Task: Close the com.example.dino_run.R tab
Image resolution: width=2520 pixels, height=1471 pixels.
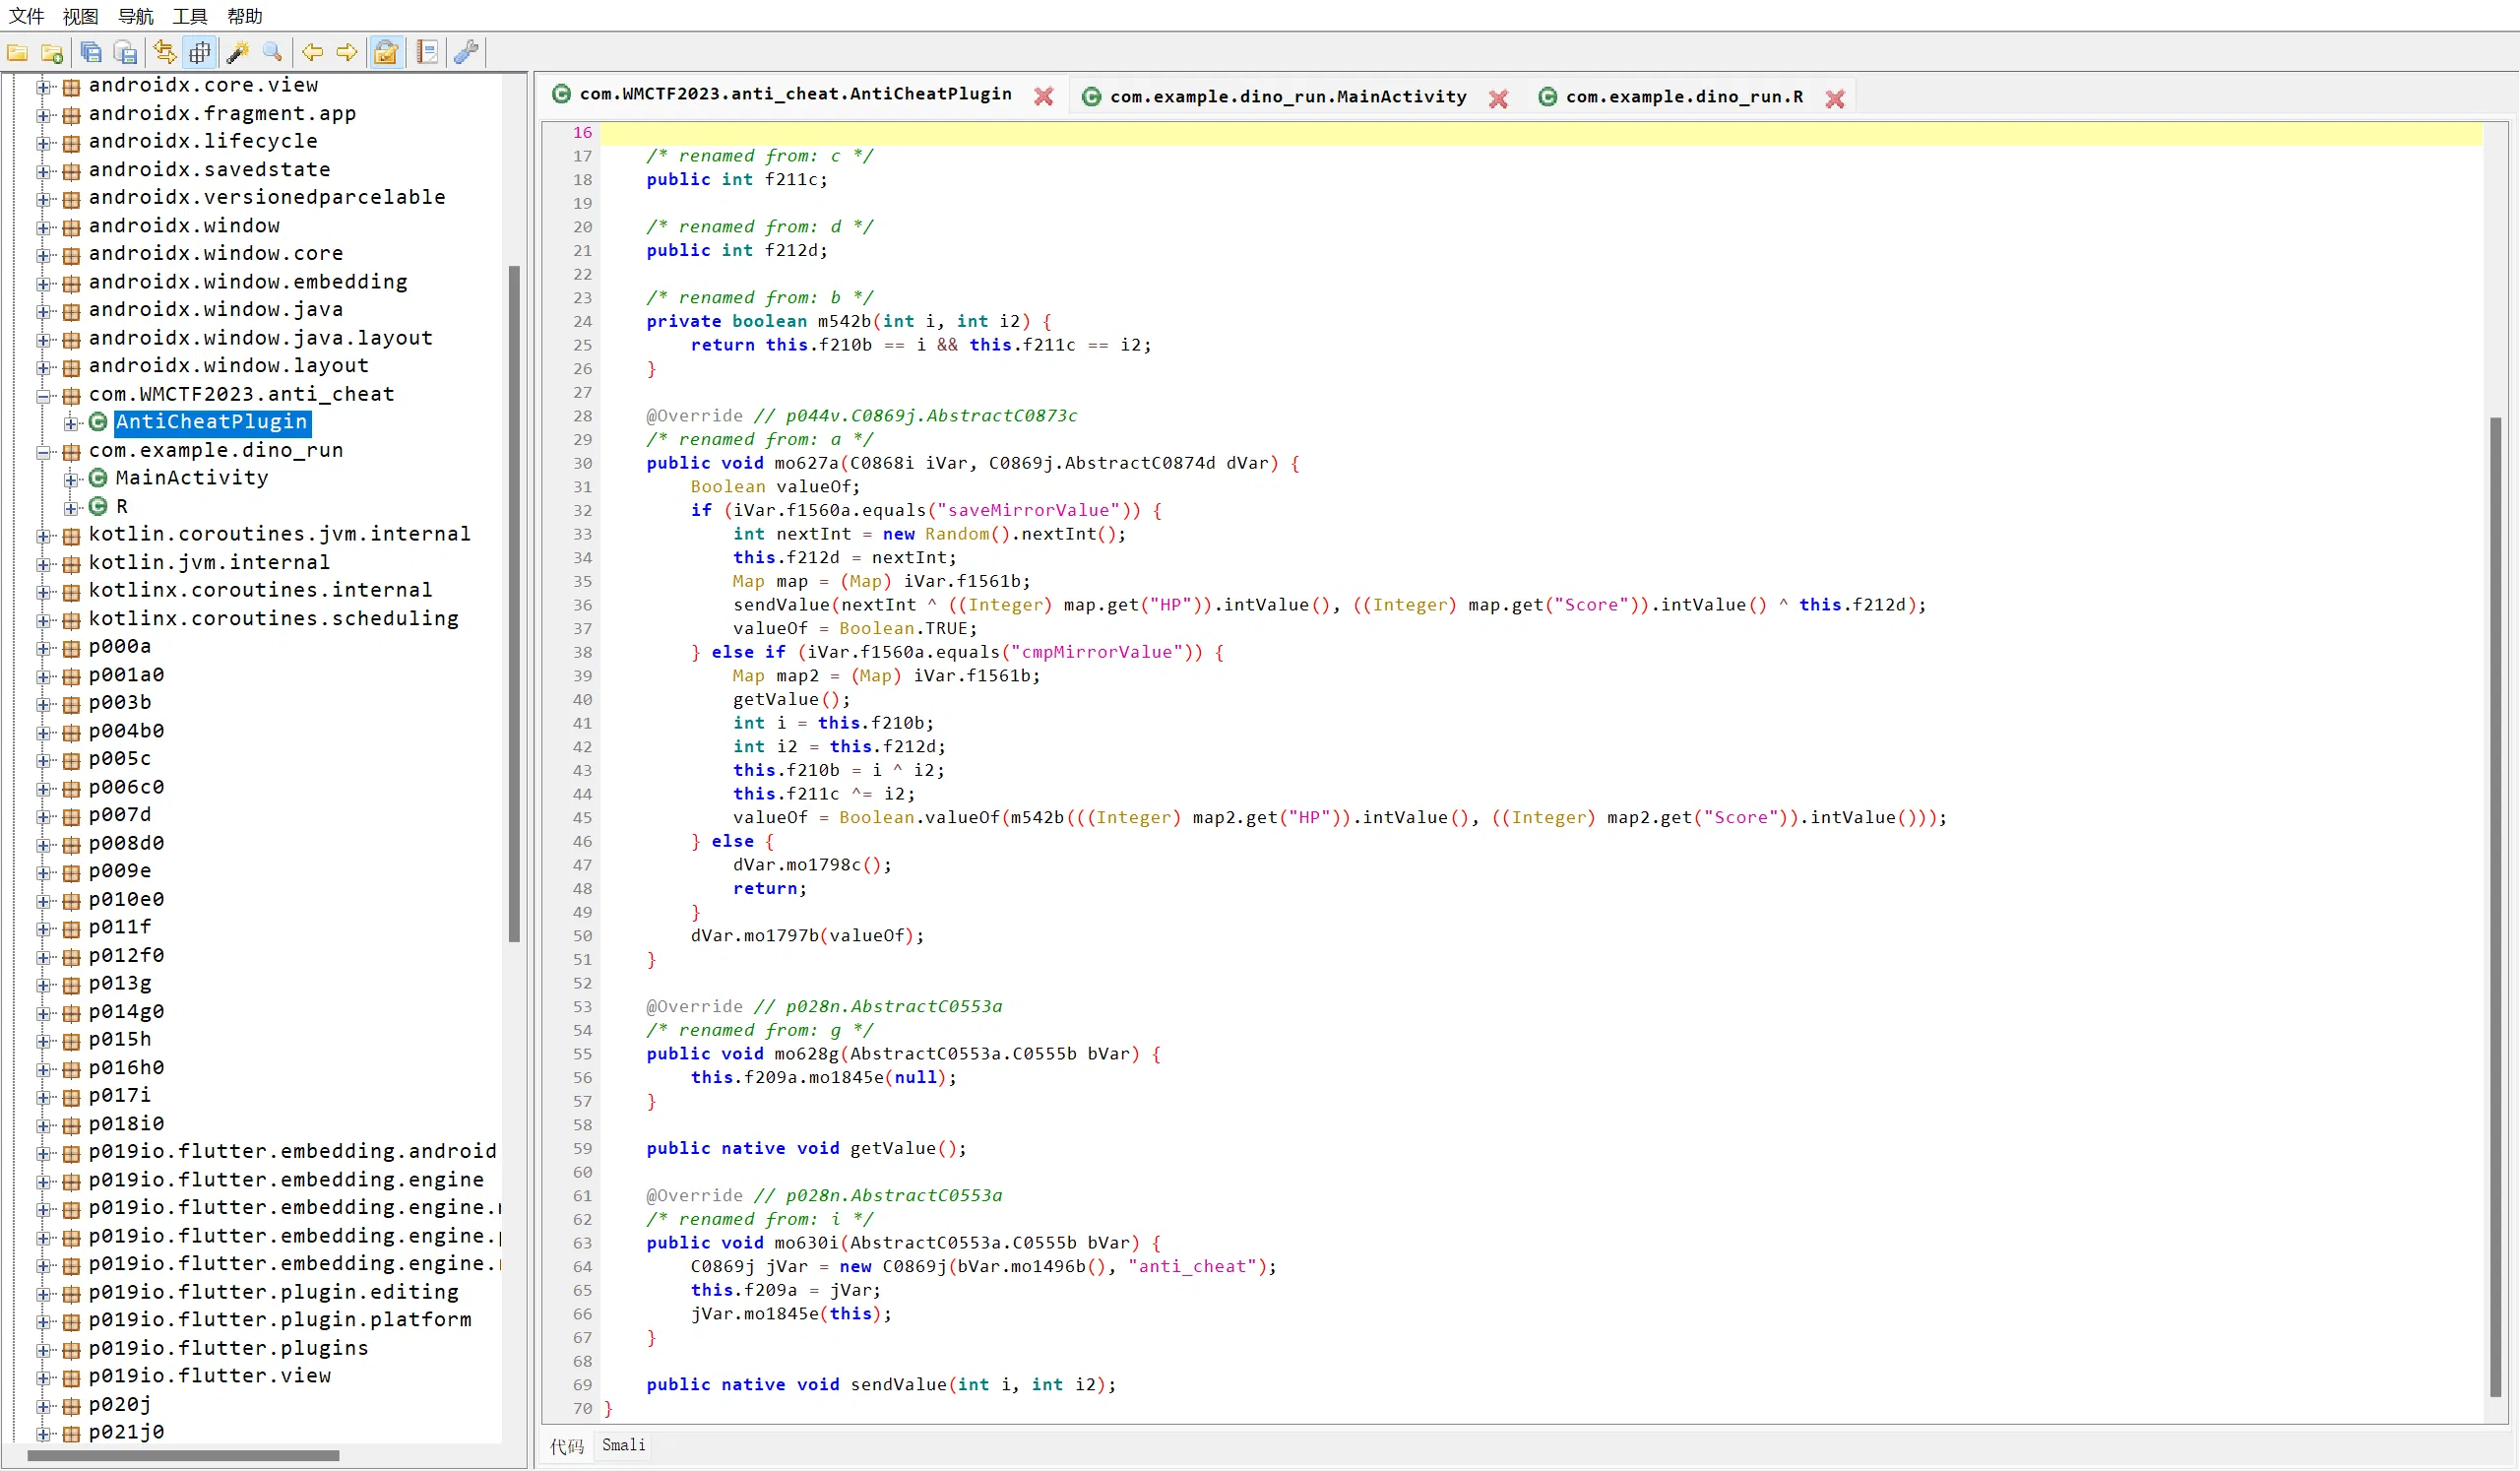Action: click(x=1834, y=98)
